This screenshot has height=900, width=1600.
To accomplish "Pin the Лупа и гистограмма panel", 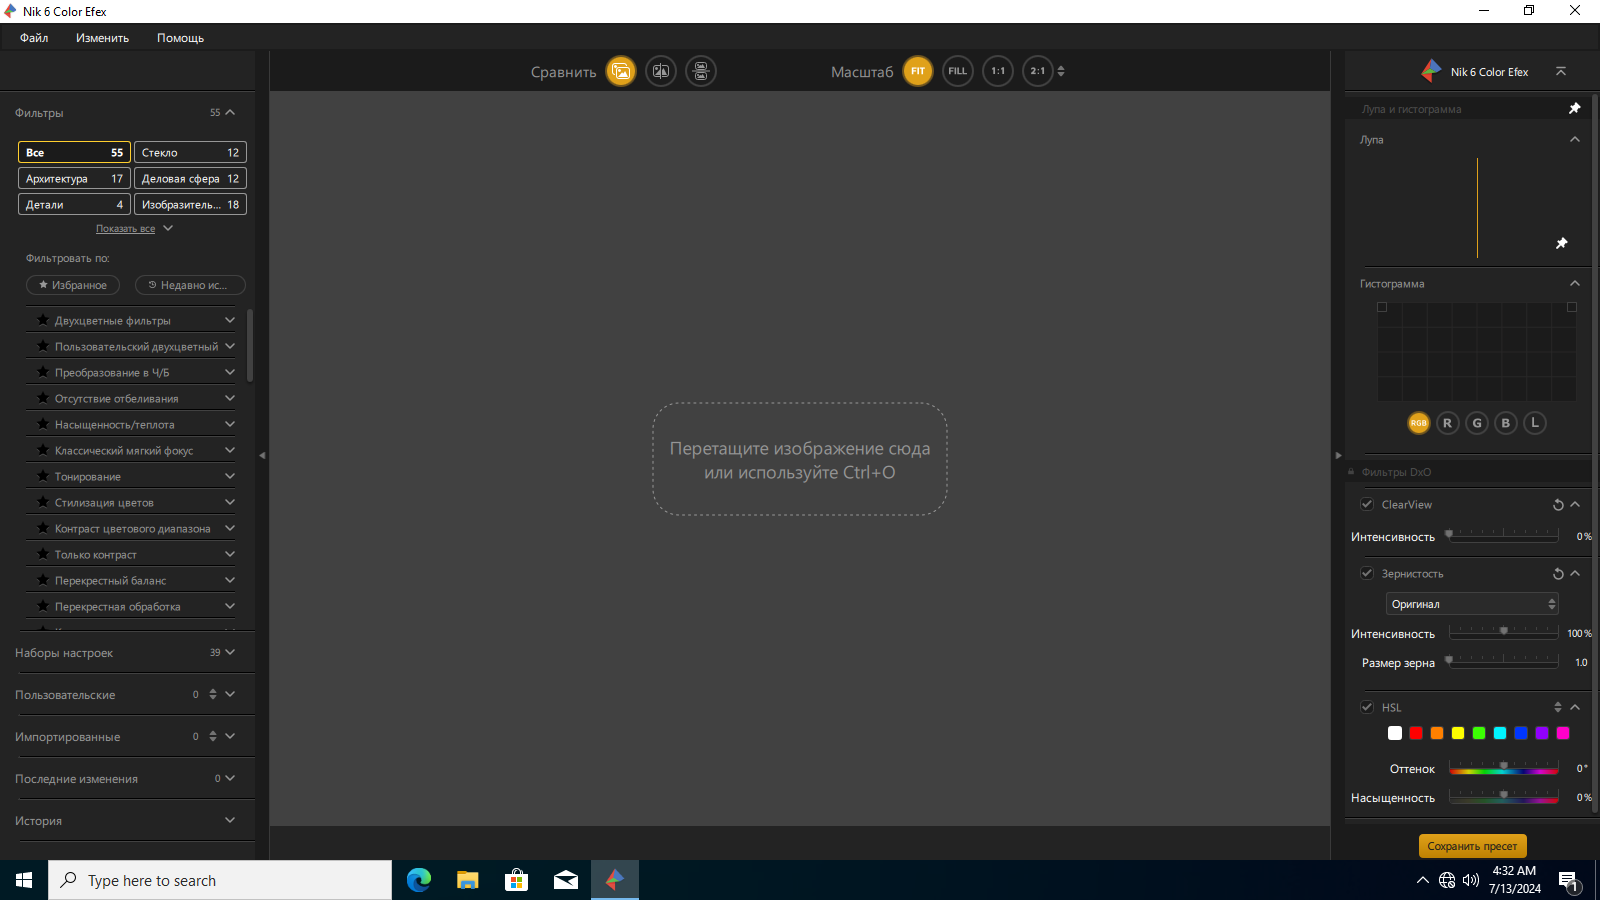I will (1575, 108).
